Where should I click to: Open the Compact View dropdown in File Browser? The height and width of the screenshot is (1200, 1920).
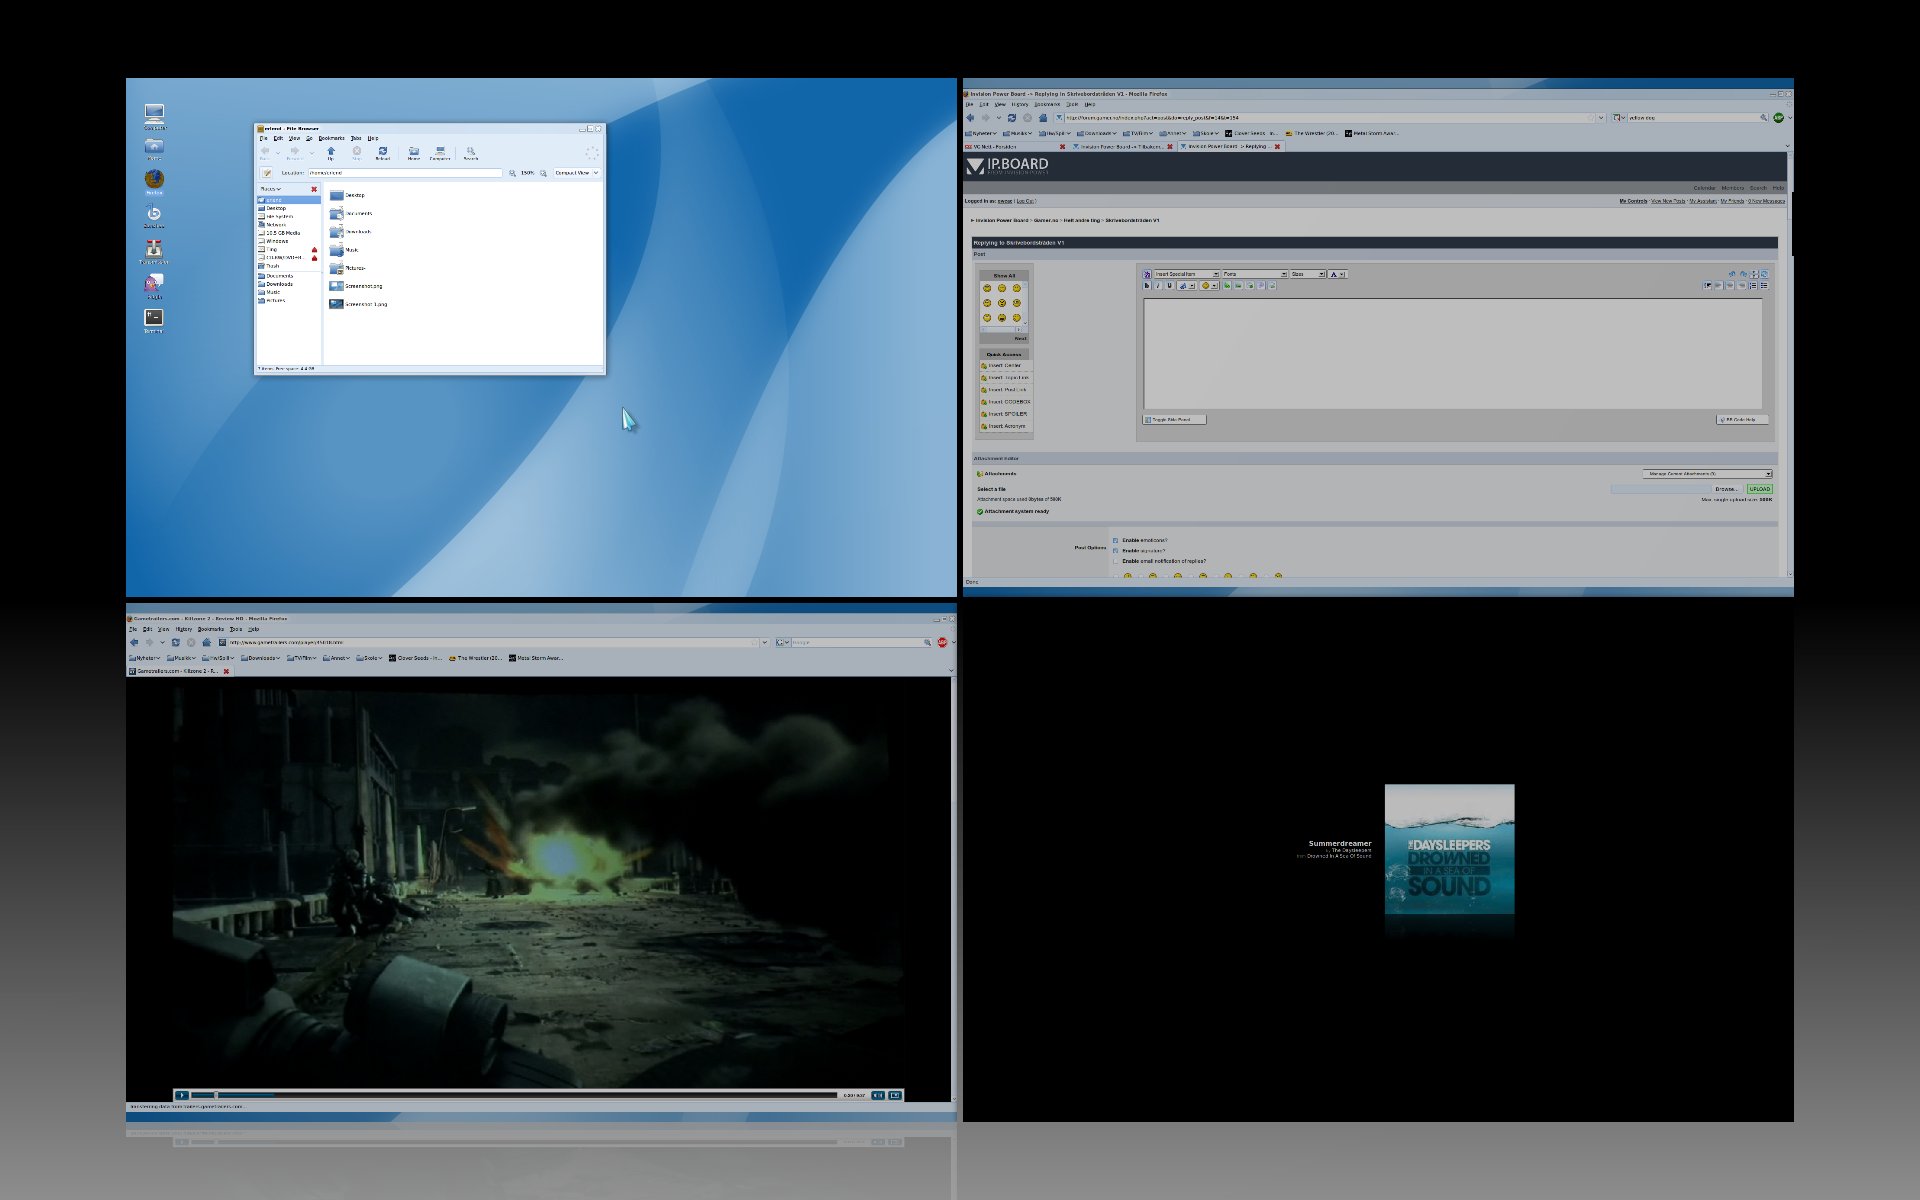tap(577, 173)
